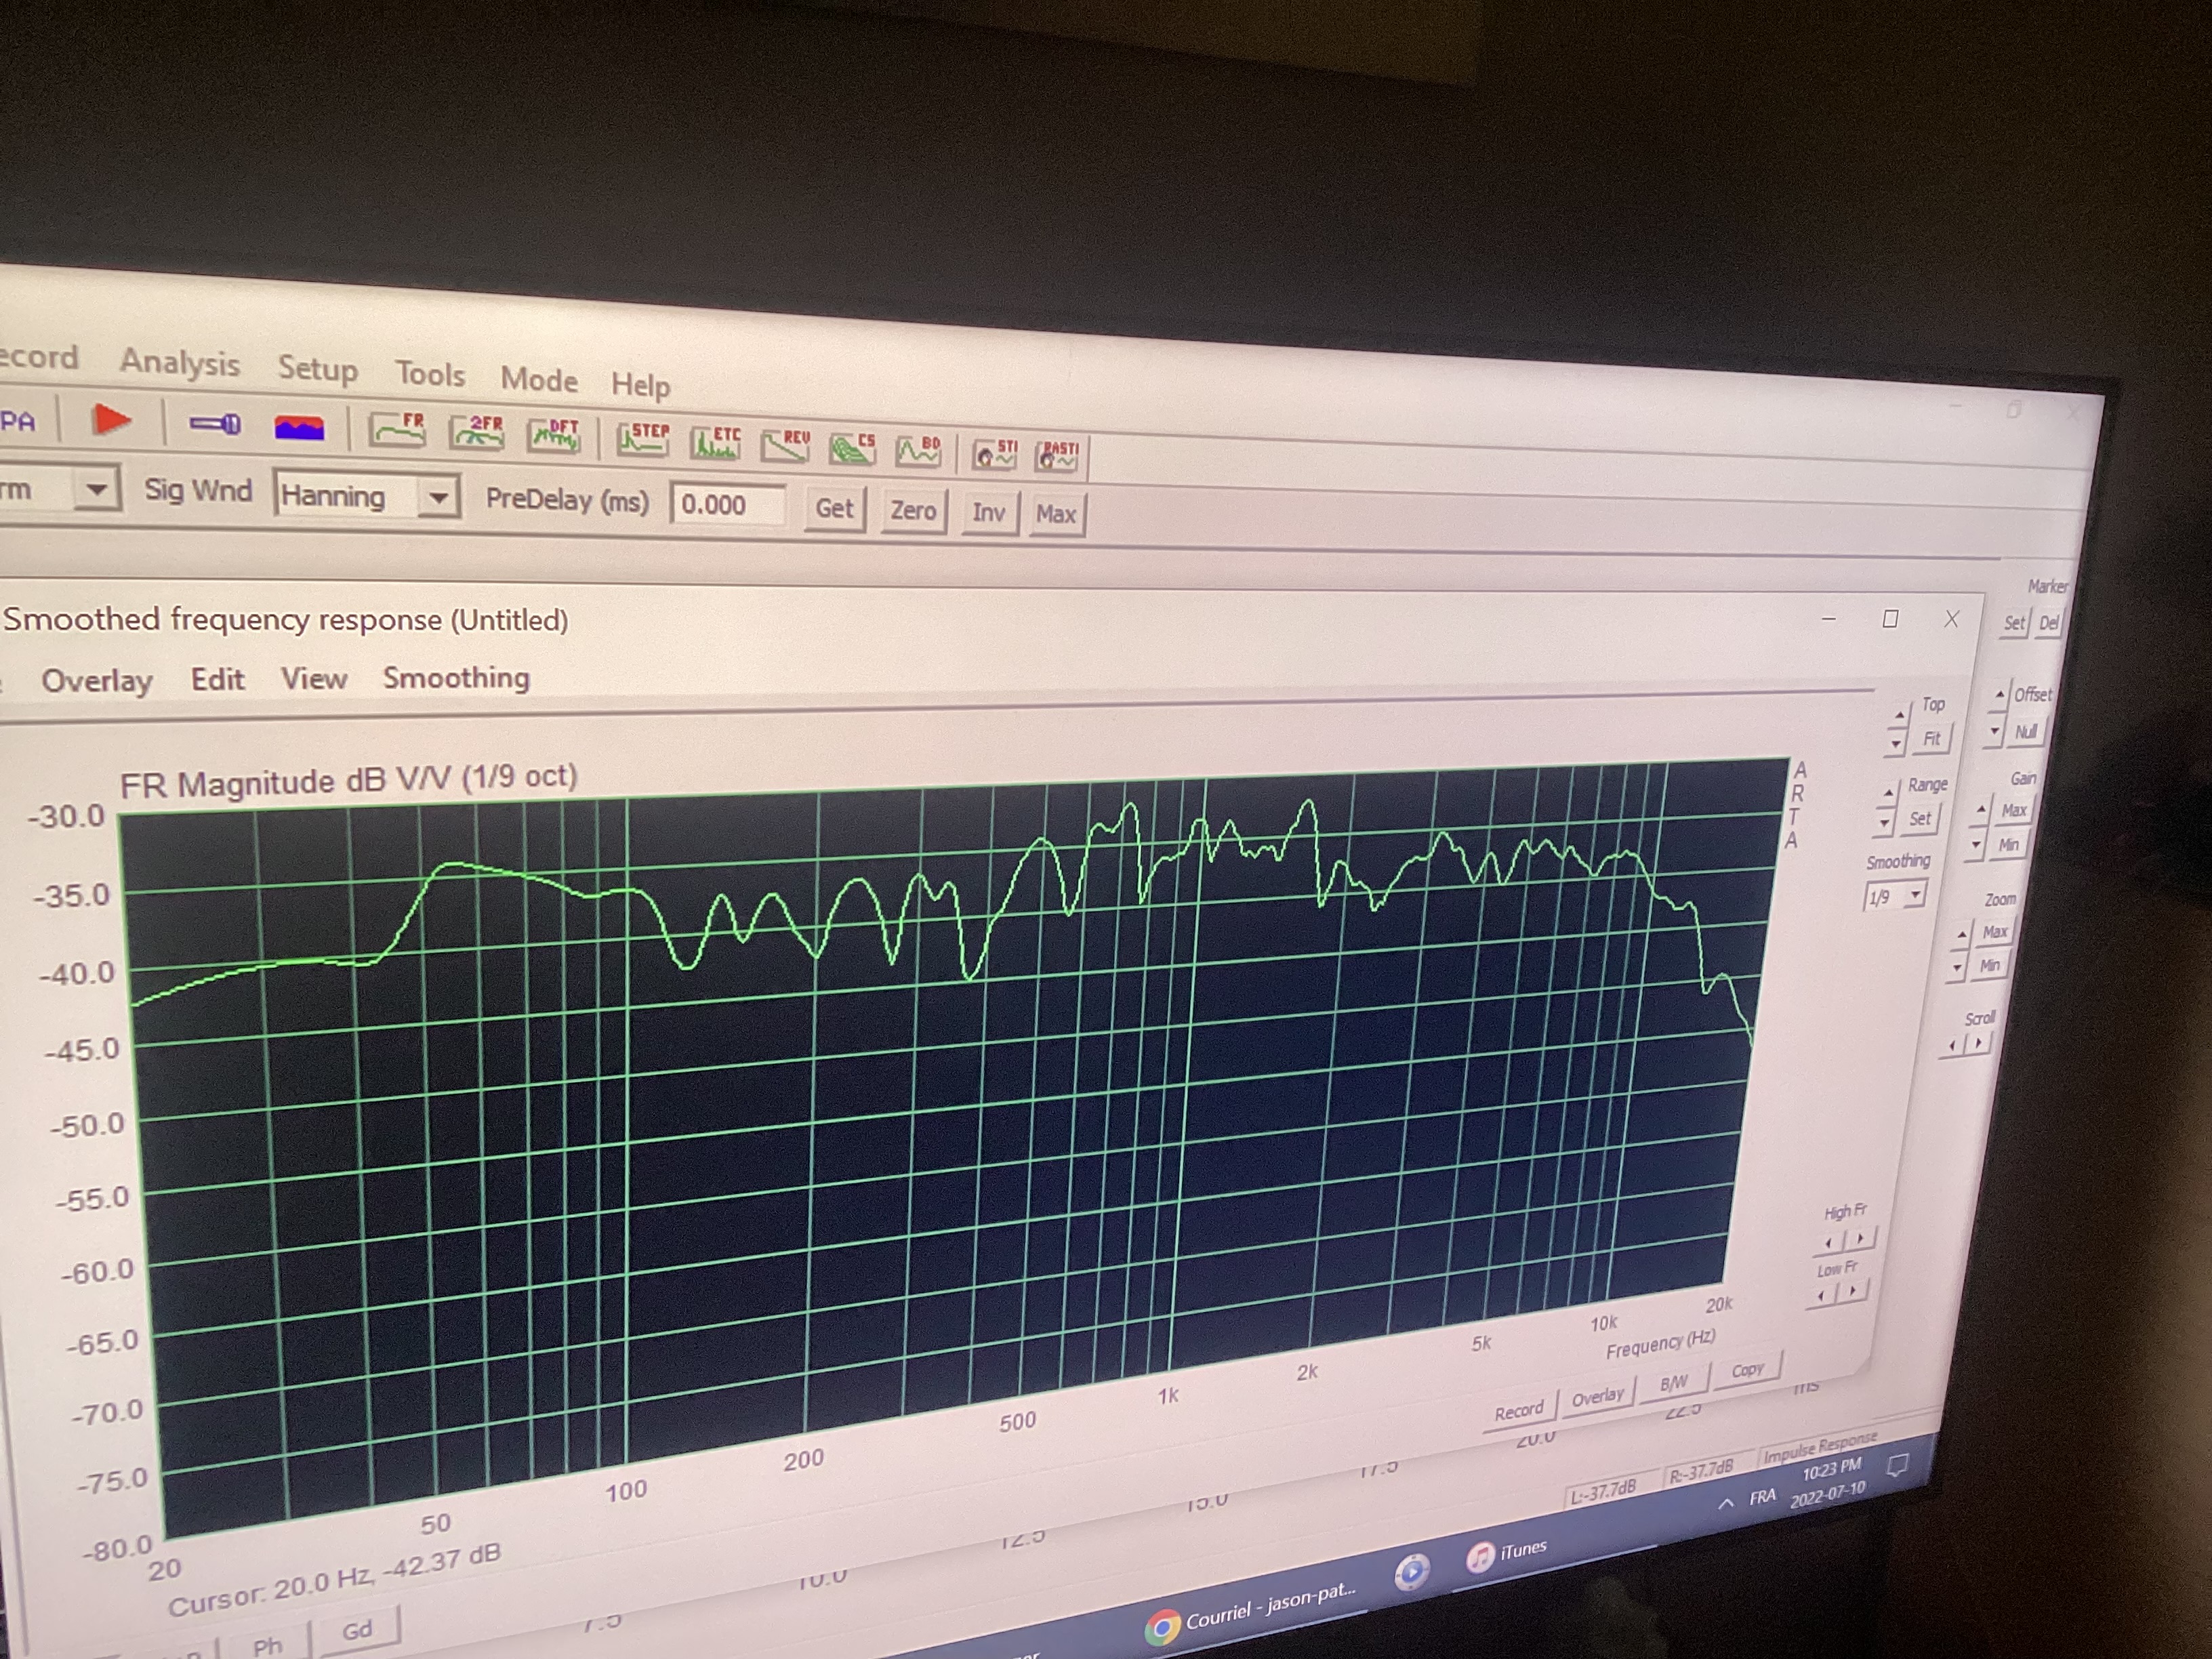Open the Smoothing menu in the response window

(x=456, y=678)
